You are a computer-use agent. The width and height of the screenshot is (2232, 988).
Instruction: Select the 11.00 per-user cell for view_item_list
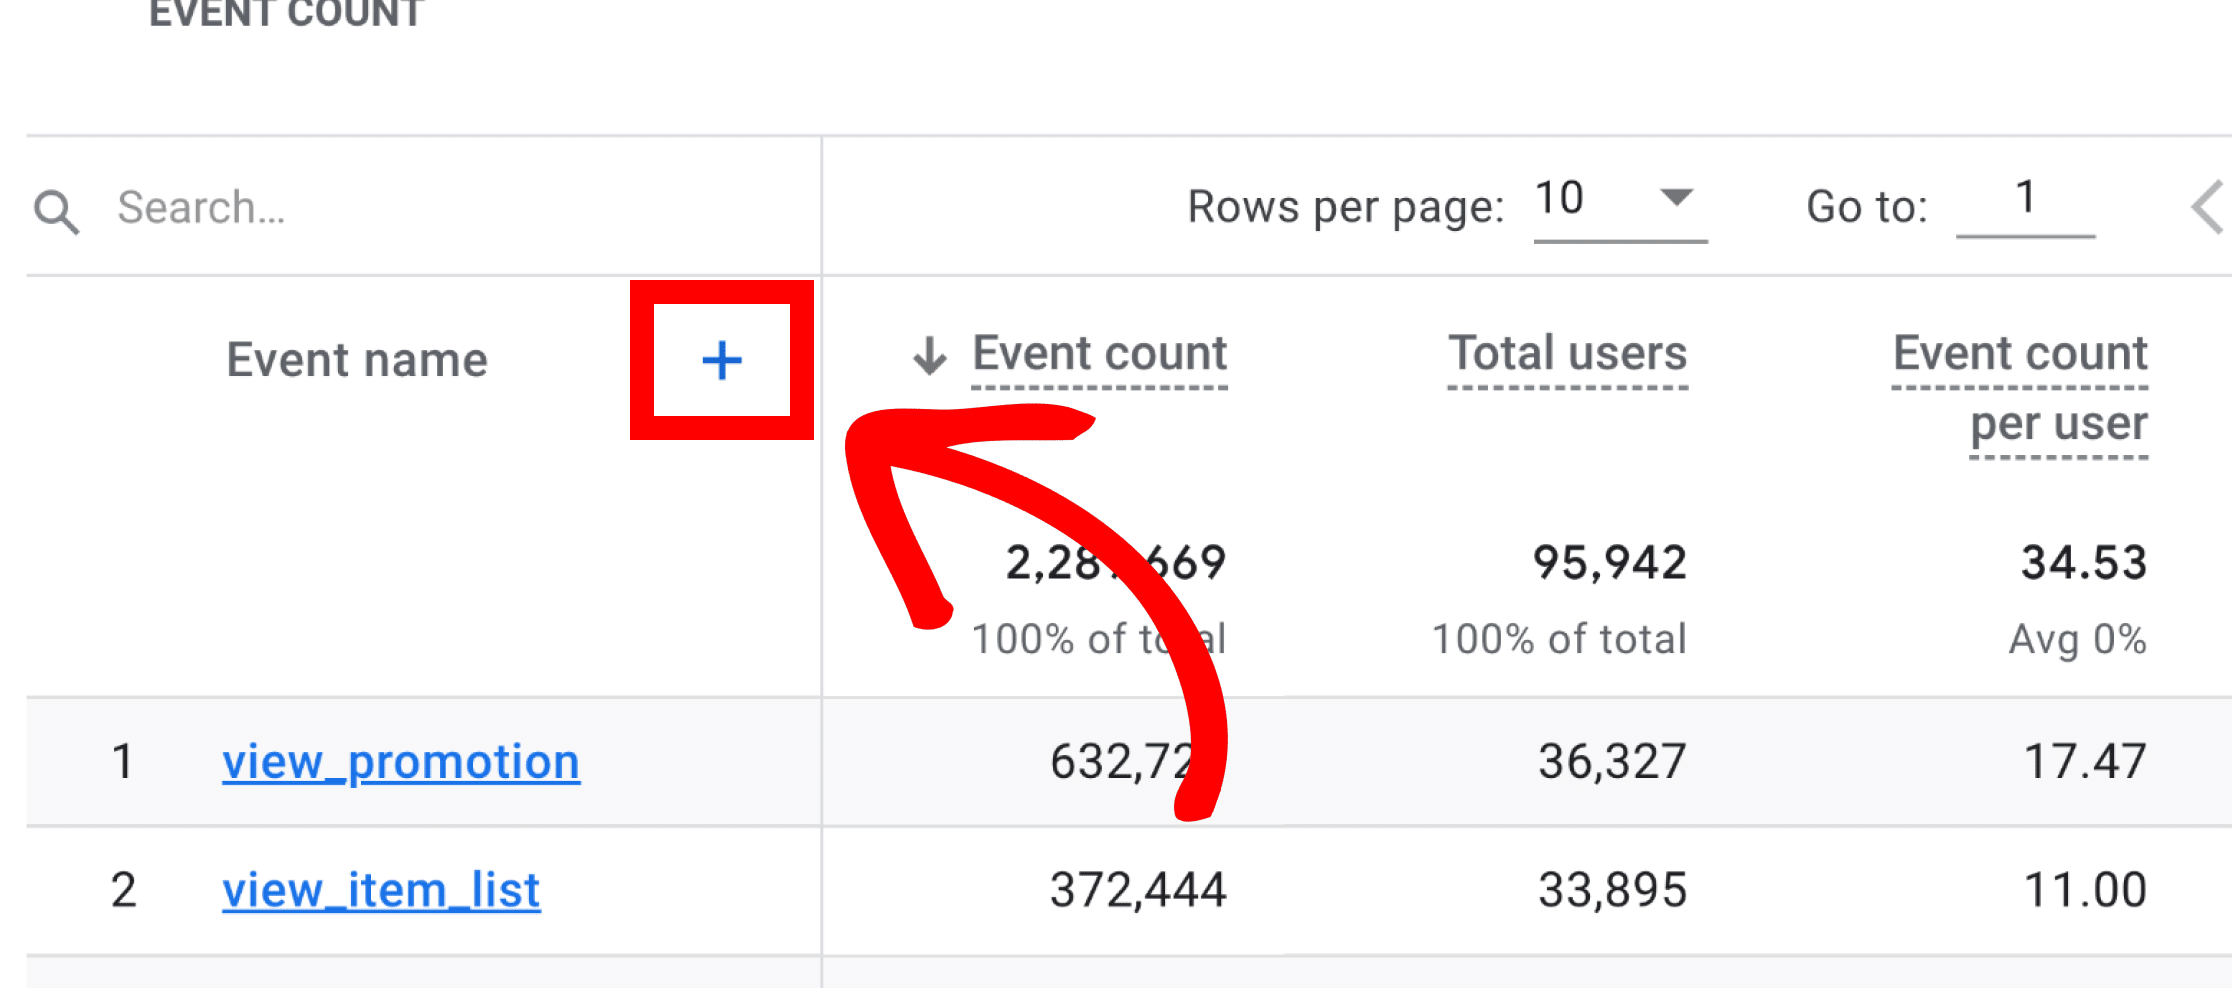click(2084, 890)
